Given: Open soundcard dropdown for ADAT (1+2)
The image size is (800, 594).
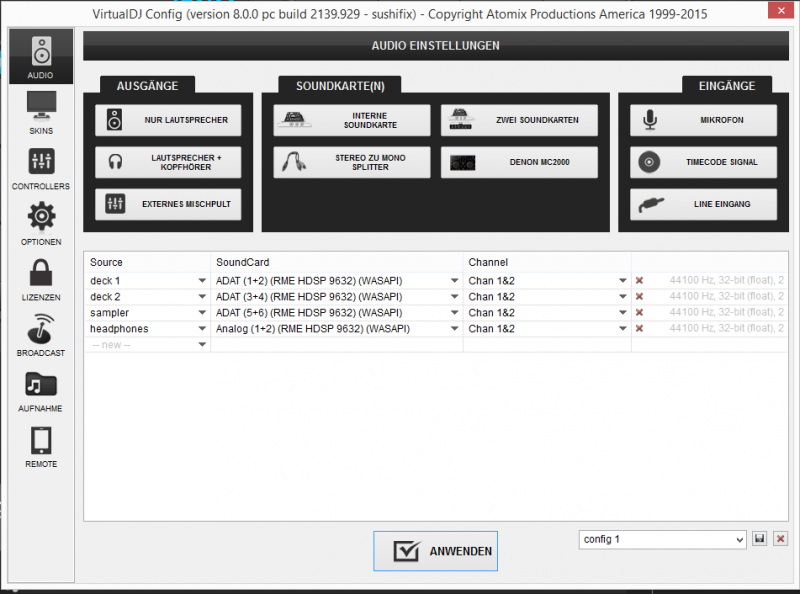Looking at the screenshot, I should 454,281.
